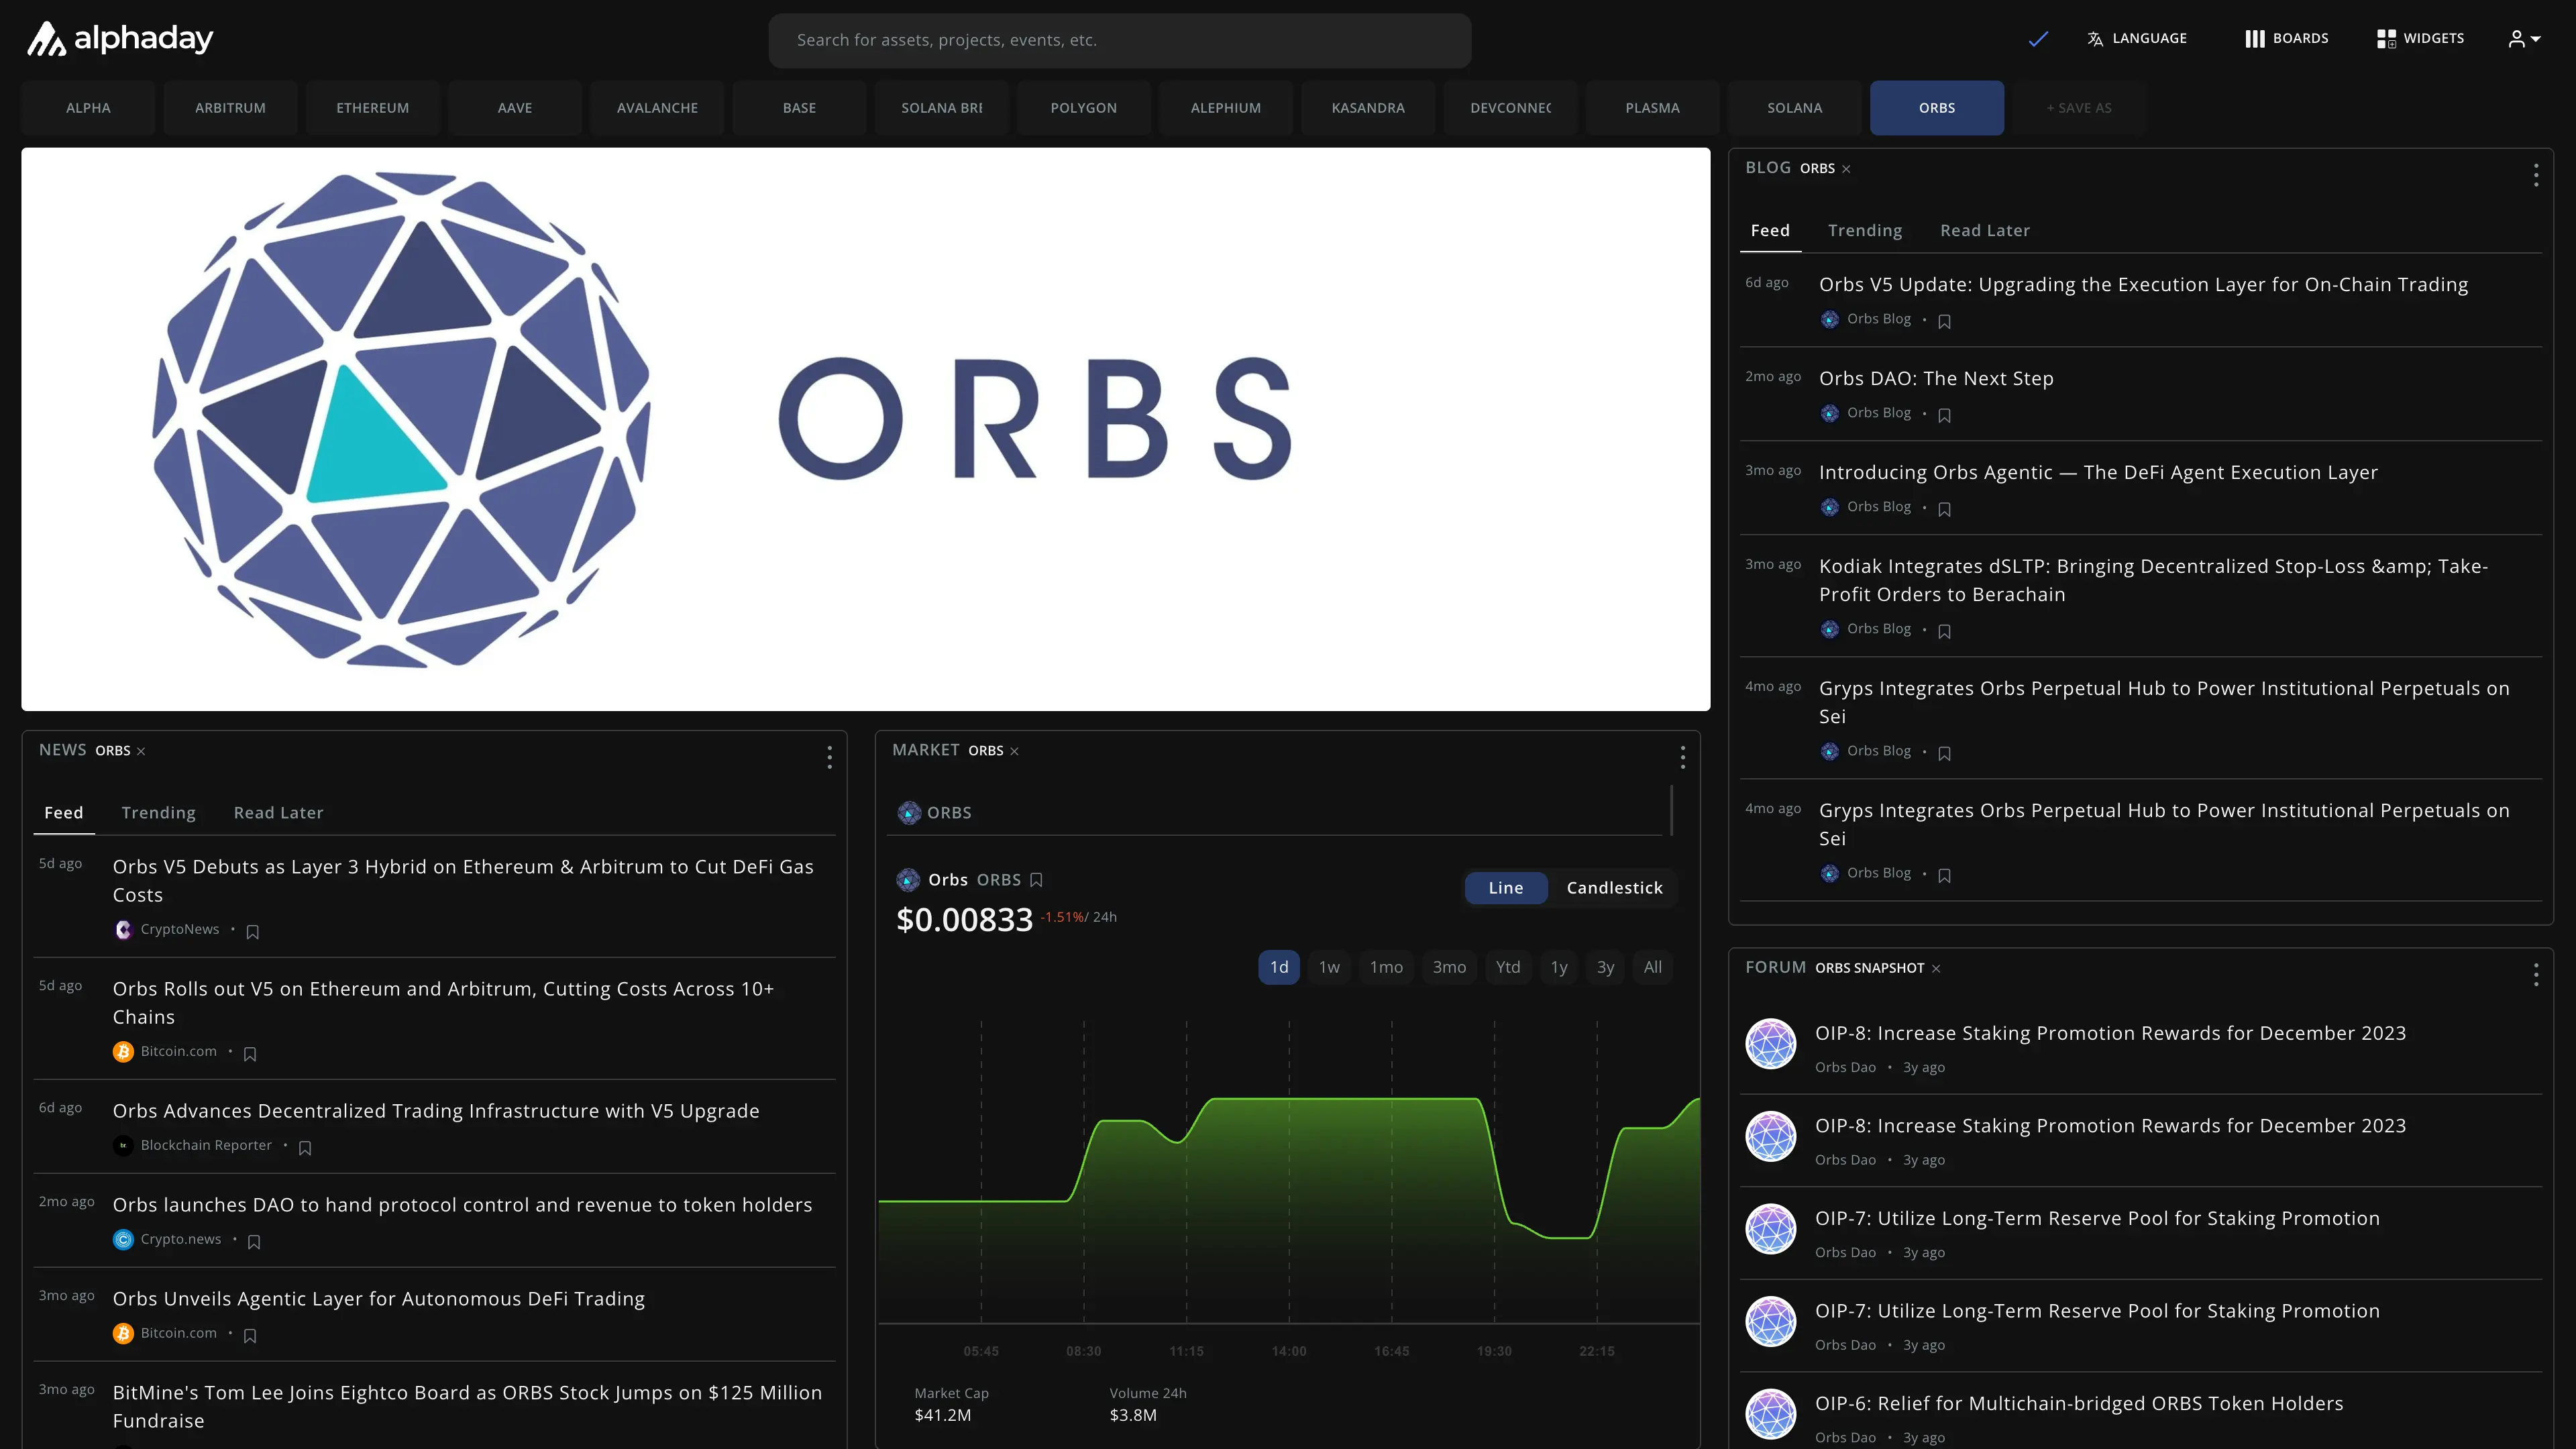This screenshot has height=1449, width=2576.
Task: Open the Blog widget three-dot menu
Action: point(2536,175)
